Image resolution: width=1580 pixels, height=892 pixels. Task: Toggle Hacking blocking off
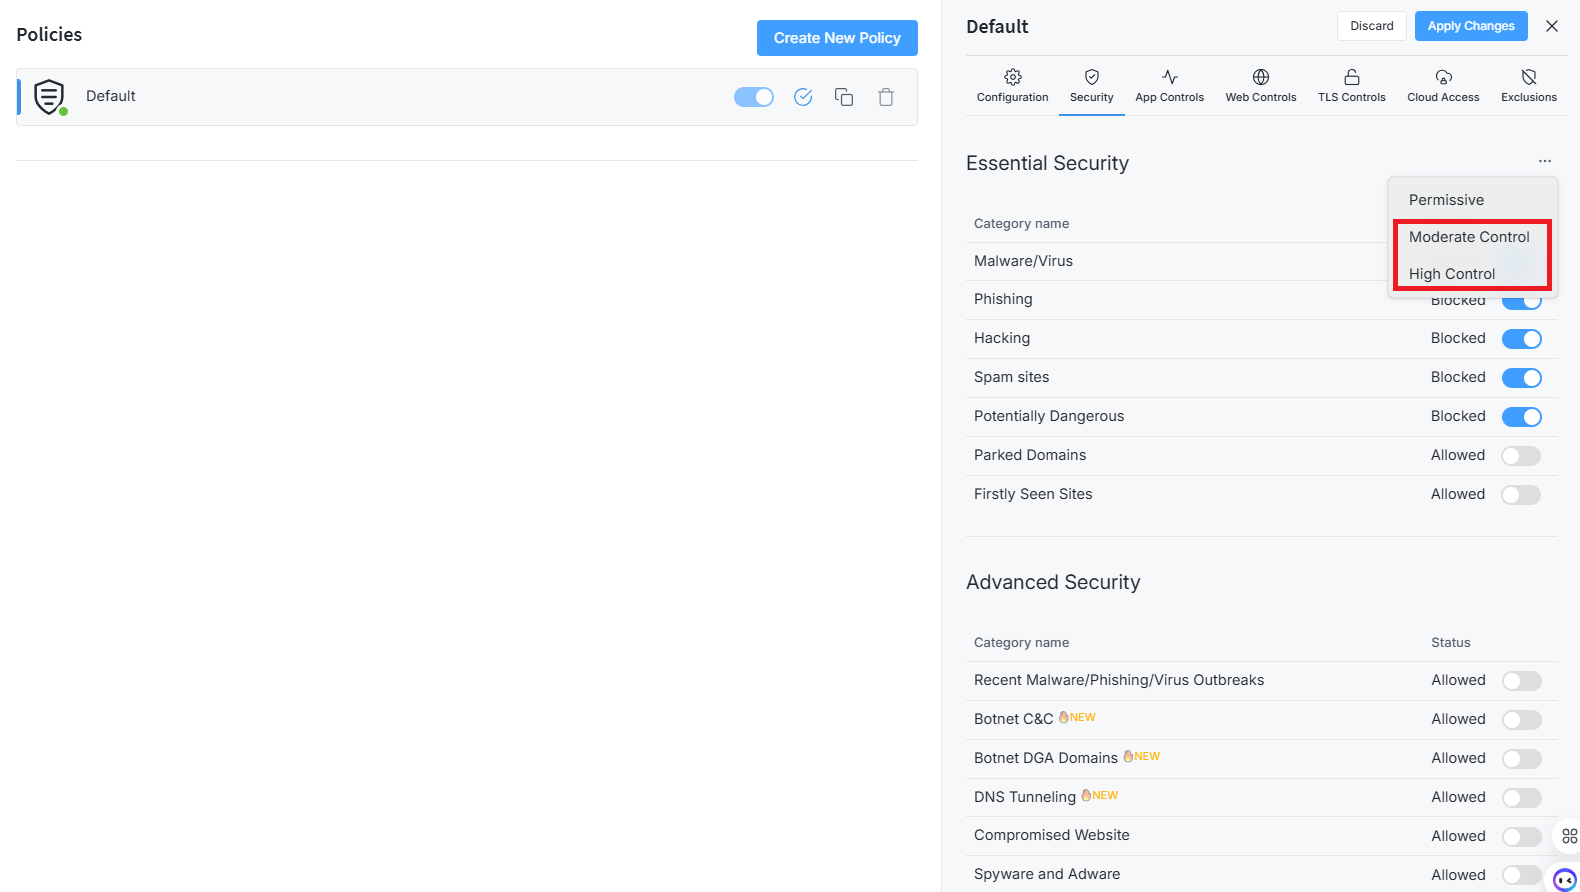[1521, 339]
